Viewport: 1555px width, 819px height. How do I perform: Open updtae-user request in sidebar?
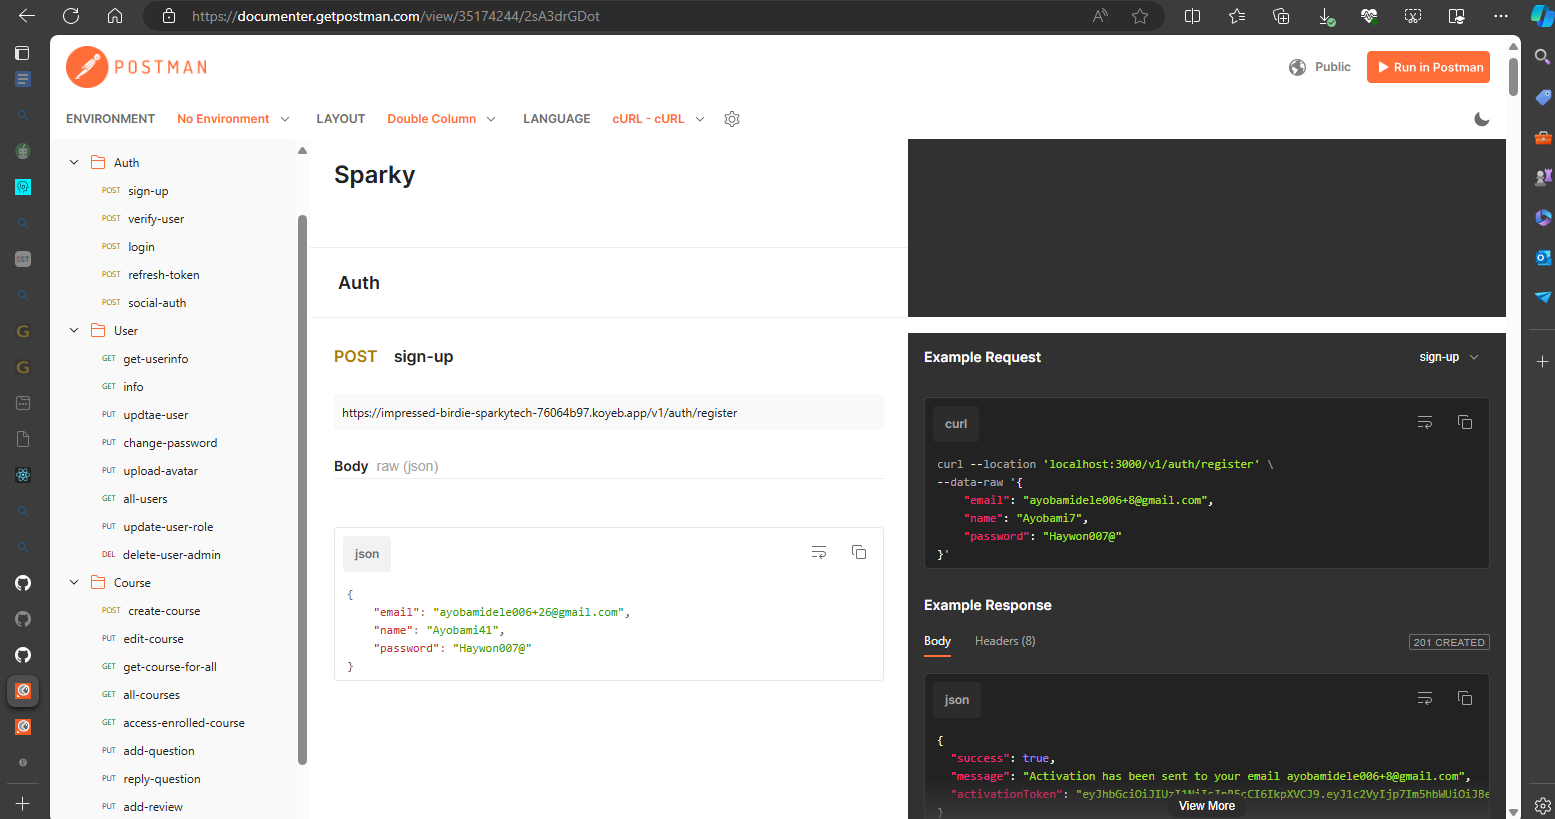(155, 415)
